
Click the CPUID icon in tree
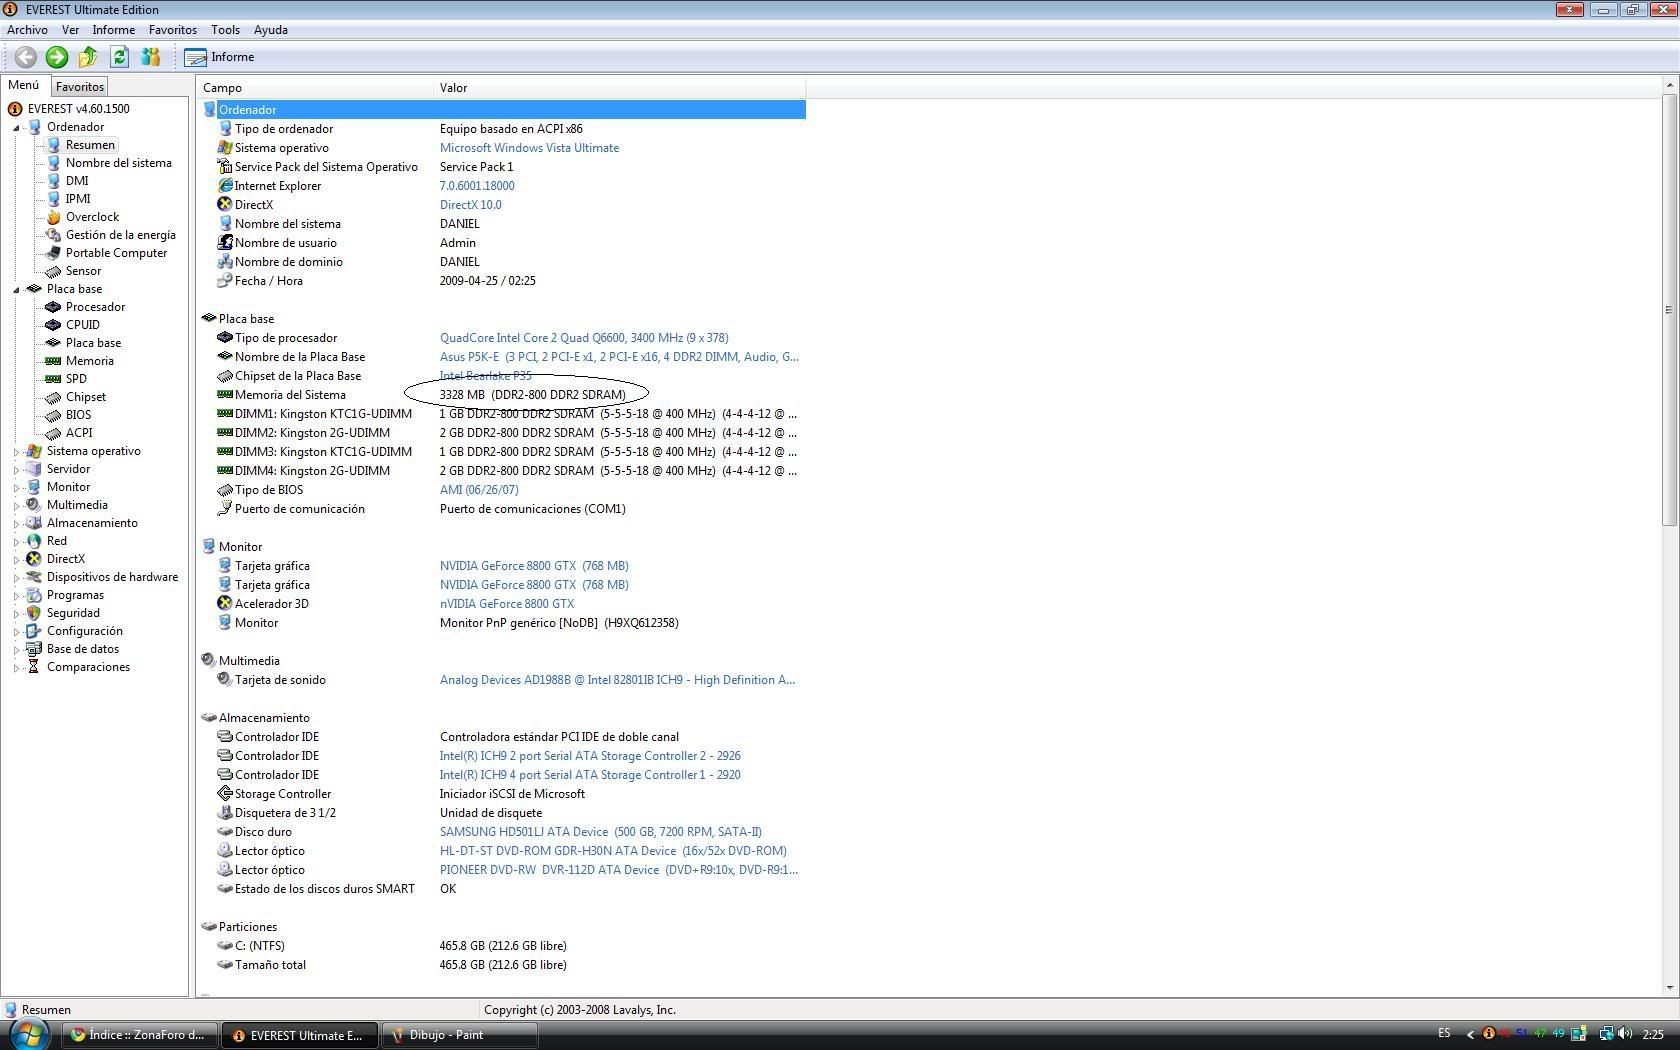point(54,325)
